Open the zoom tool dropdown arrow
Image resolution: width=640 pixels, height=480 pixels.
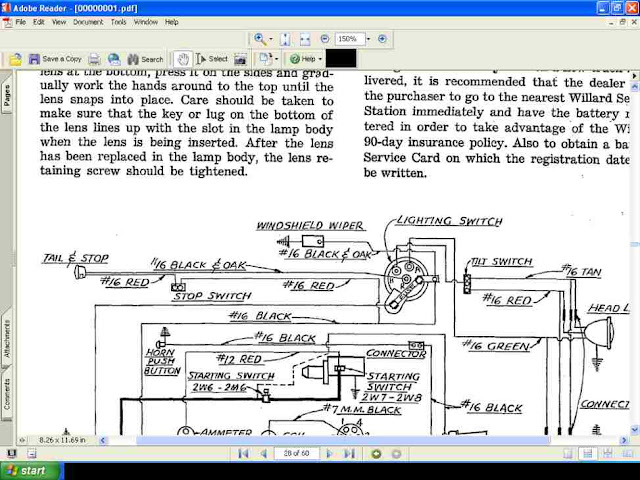point(271,39)
